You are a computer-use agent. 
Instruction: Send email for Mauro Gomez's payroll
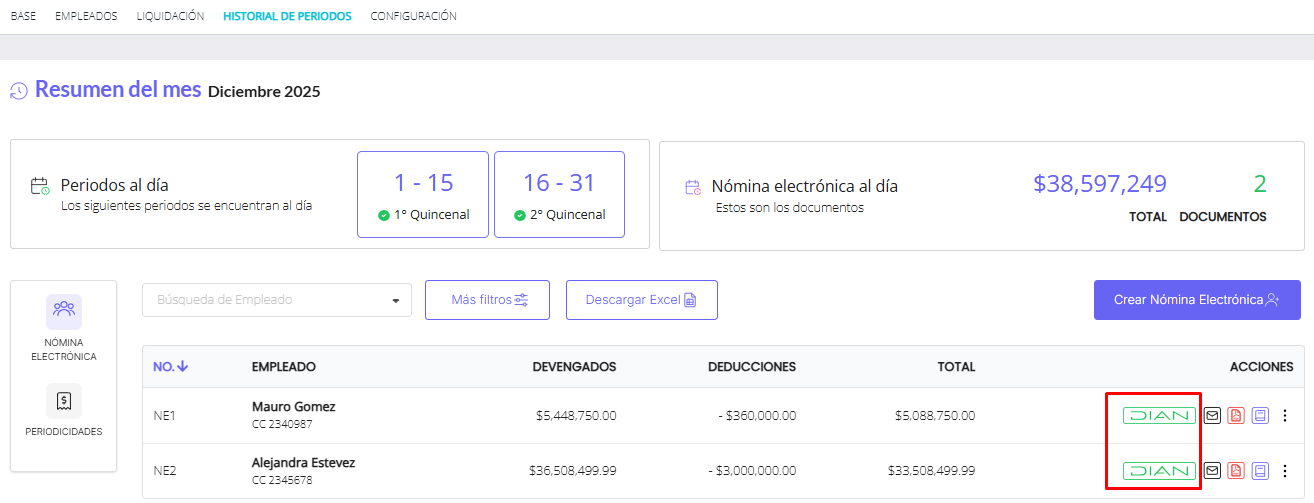tap(1212, 416)
